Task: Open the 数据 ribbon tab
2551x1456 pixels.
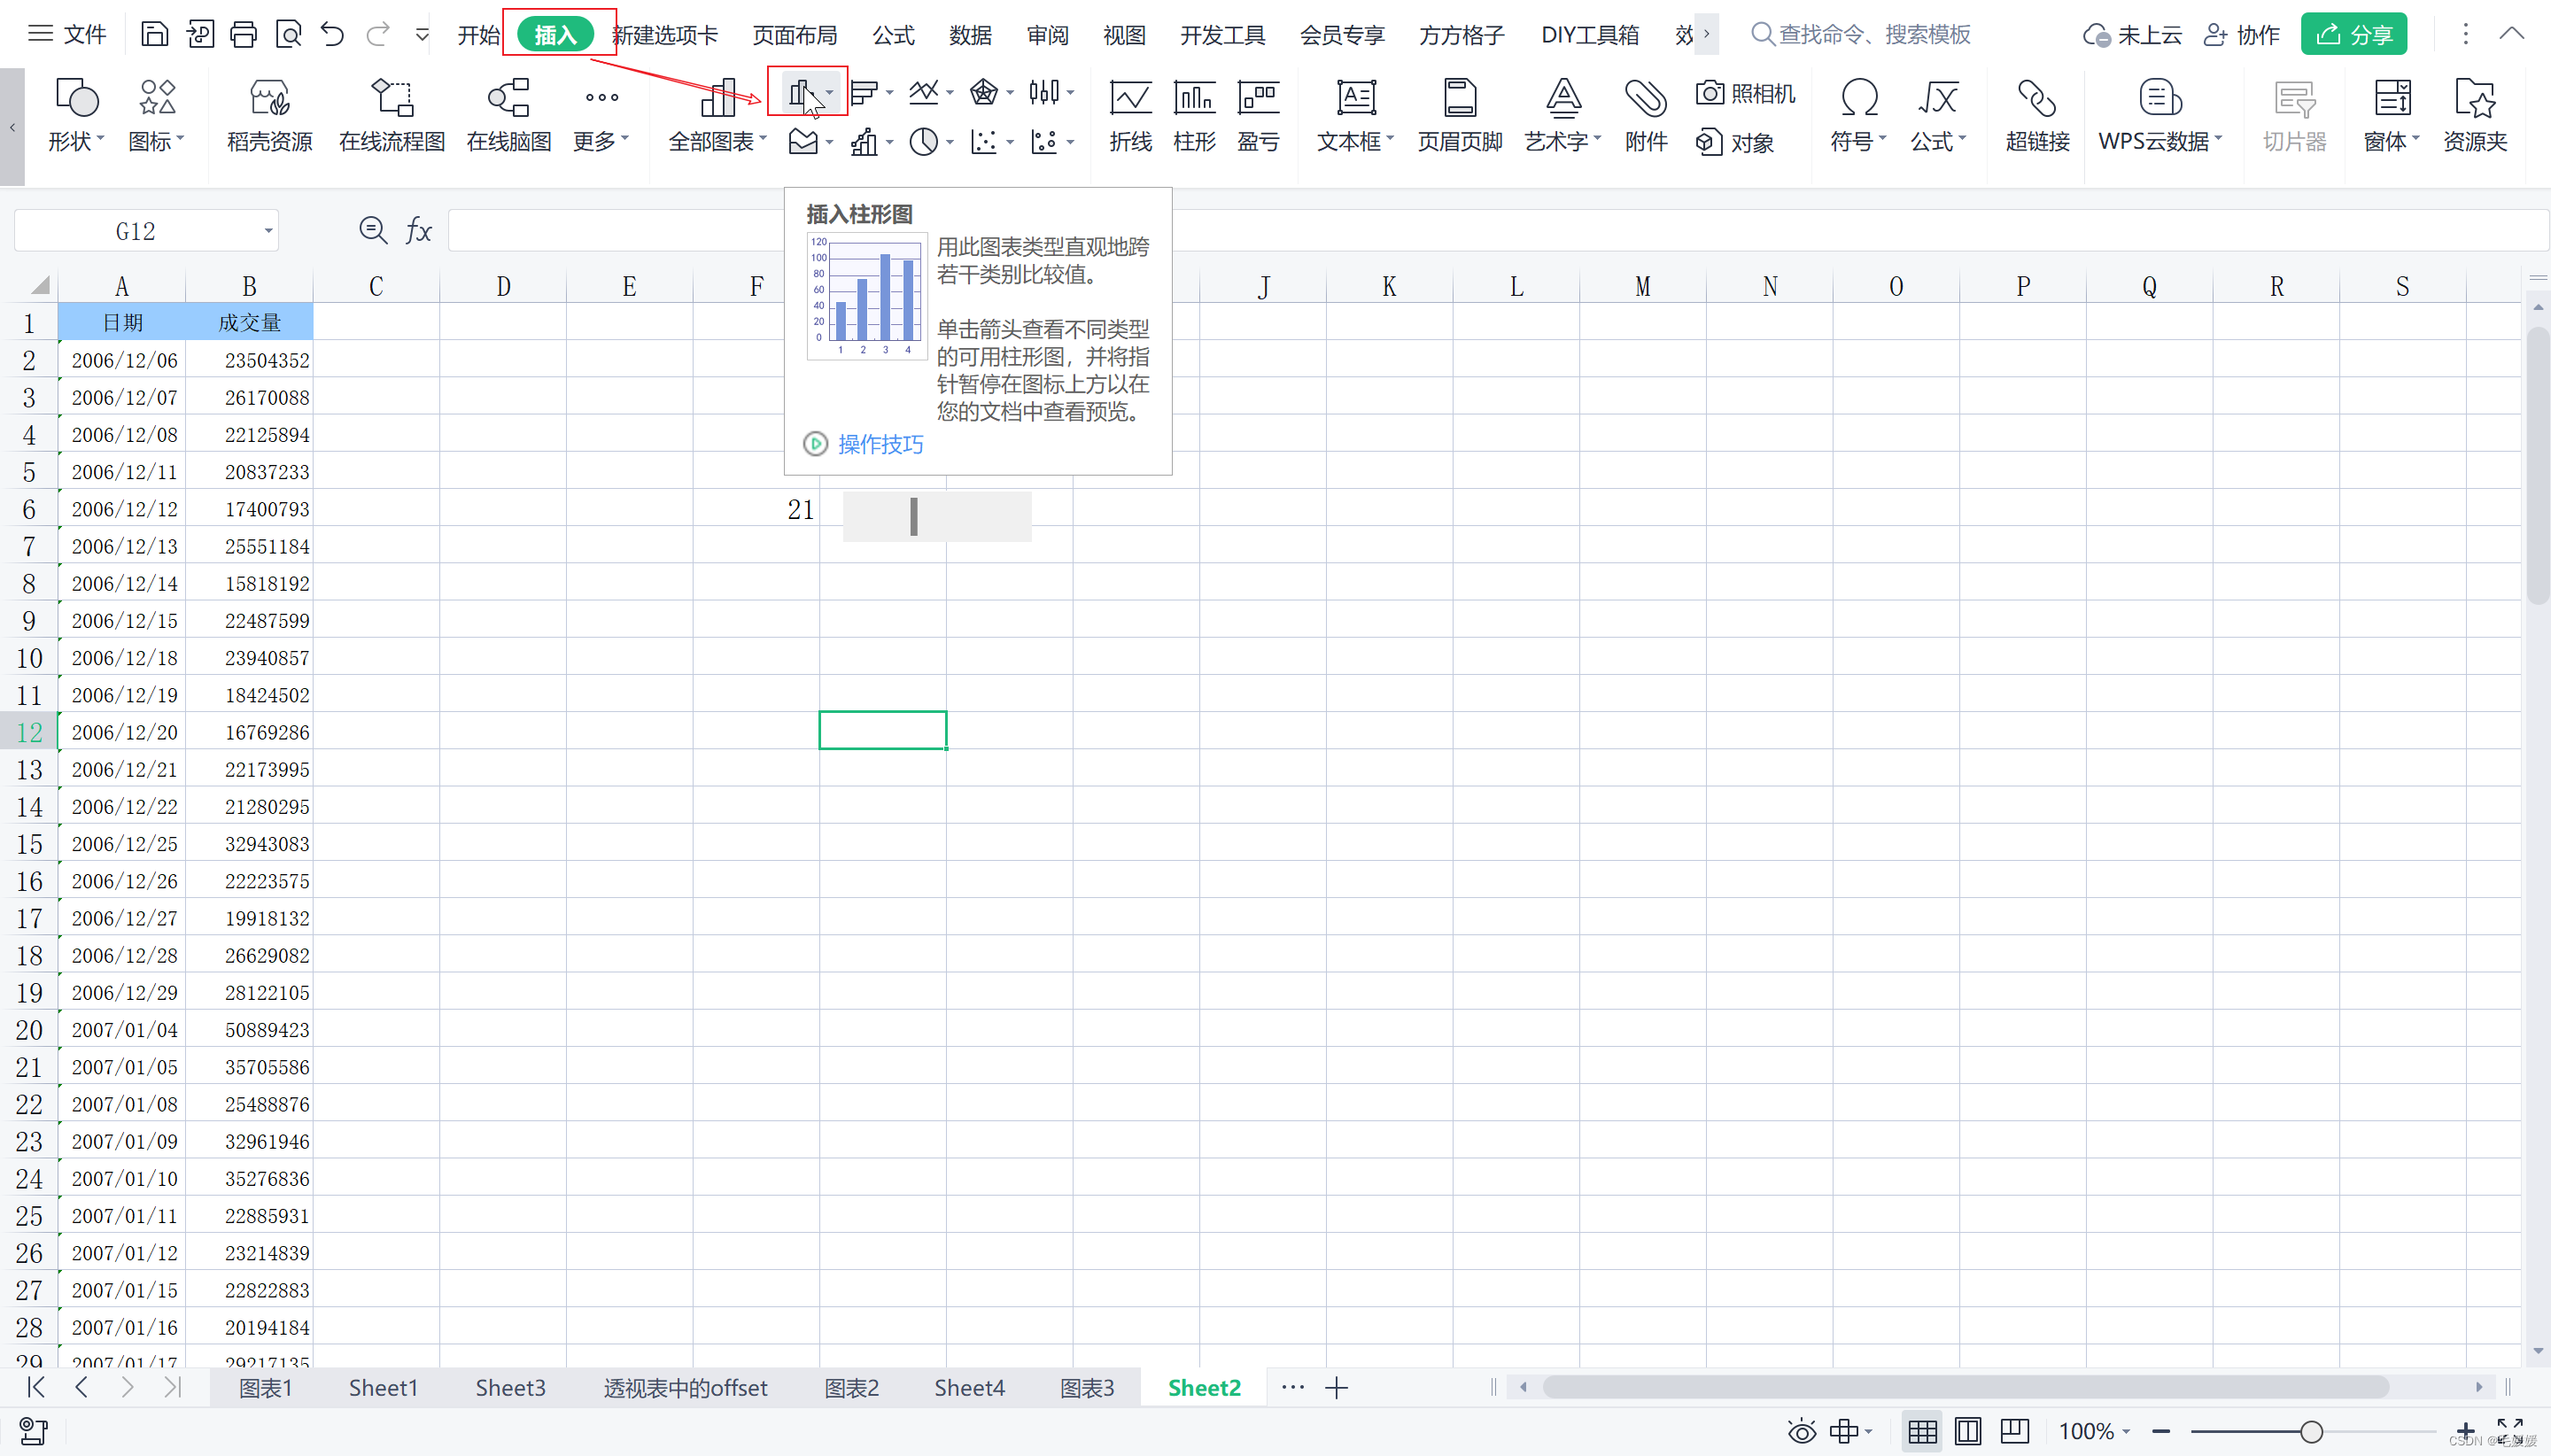Action: [x=970, y=35]
